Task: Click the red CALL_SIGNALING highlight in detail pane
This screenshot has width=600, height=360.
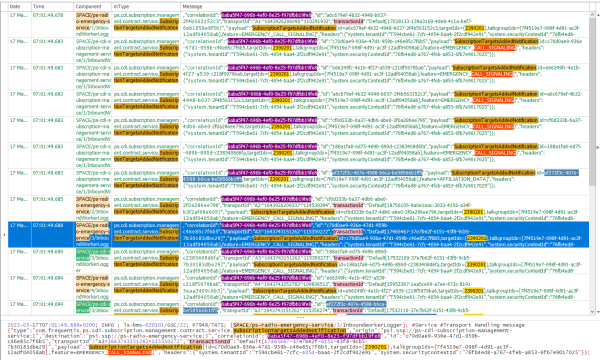Action: pos(130,352)
